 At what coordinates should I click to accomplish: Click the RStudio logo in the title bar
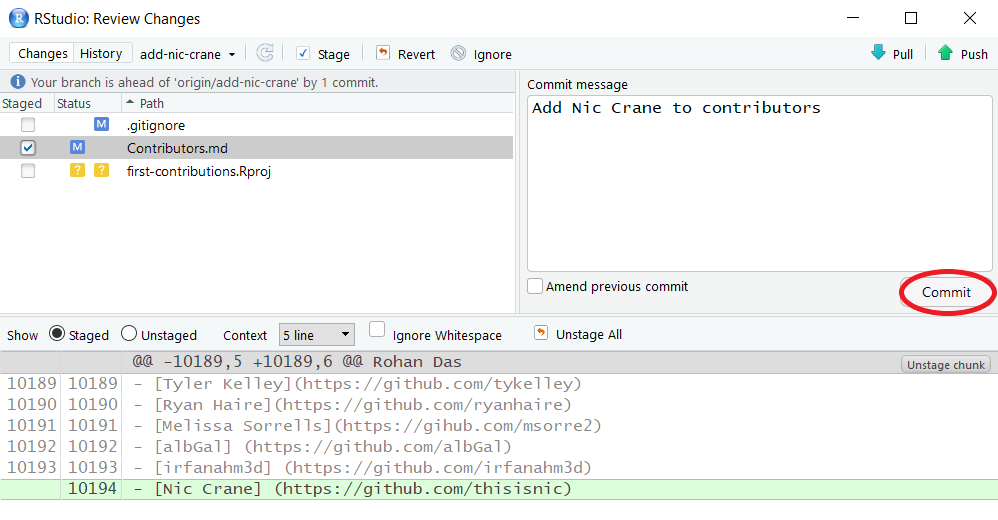pyautogui.click(x=19, y=18)
